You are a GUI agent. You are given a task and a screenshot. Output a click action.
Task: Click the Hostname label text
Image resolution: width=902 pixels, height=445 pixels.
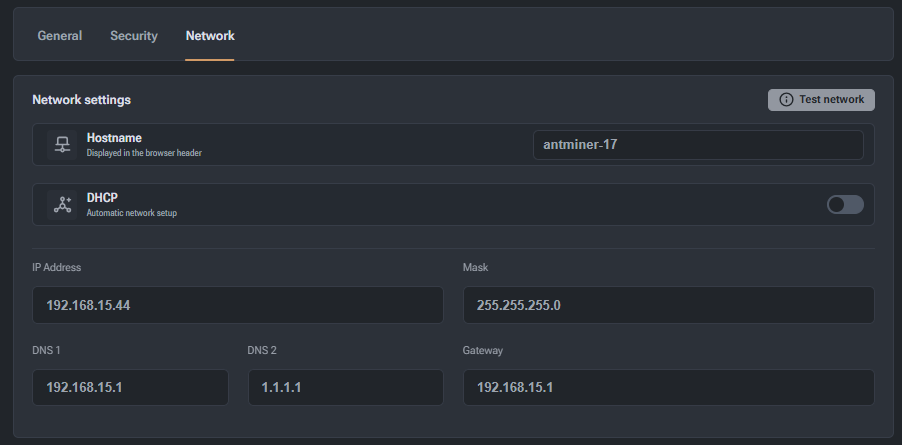[x=114, y=138]
